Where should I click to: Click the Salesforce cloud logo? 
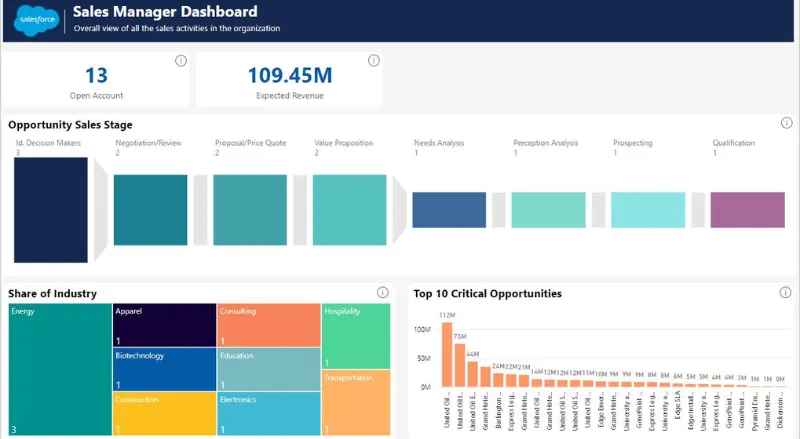click(x=37, y=20)
